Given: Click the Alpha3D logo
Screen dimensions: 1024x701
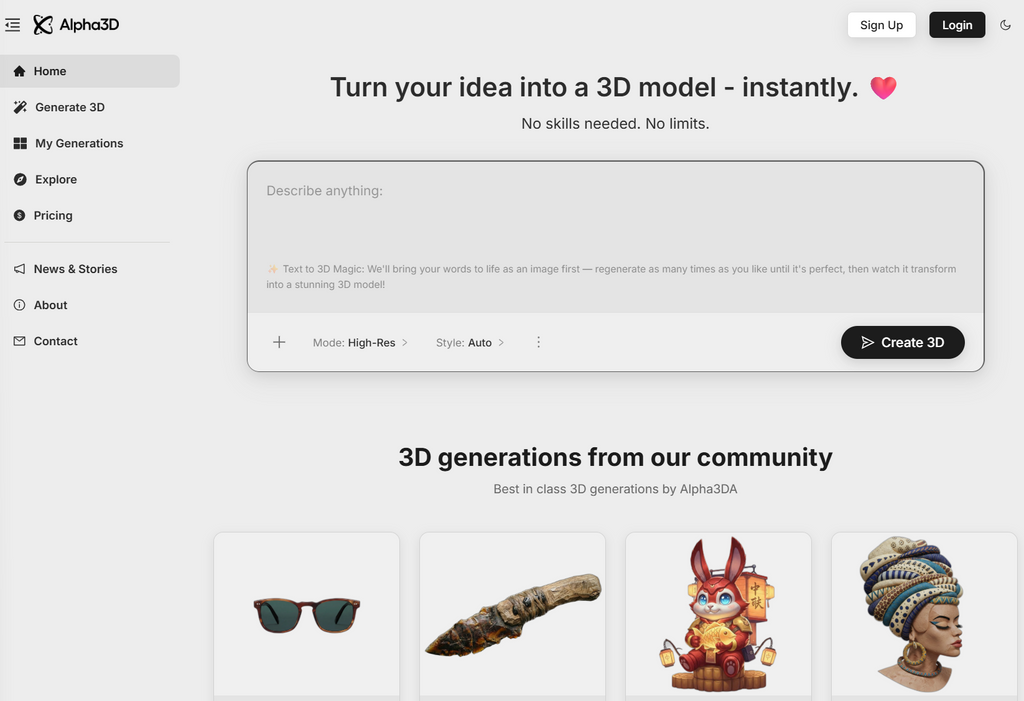Looking at the screenshot, I should coord(76,25).
